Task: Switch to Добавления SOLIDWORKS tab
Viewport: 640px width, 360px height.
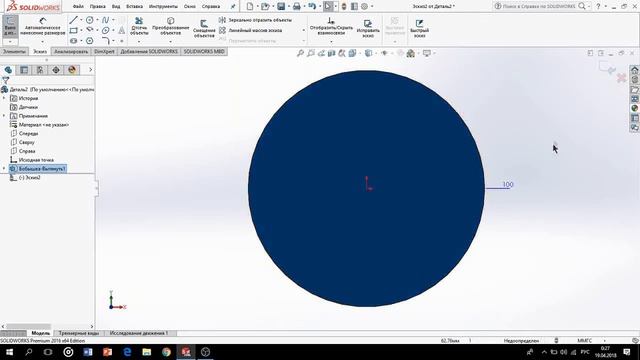Action: (x=149, y=51)
